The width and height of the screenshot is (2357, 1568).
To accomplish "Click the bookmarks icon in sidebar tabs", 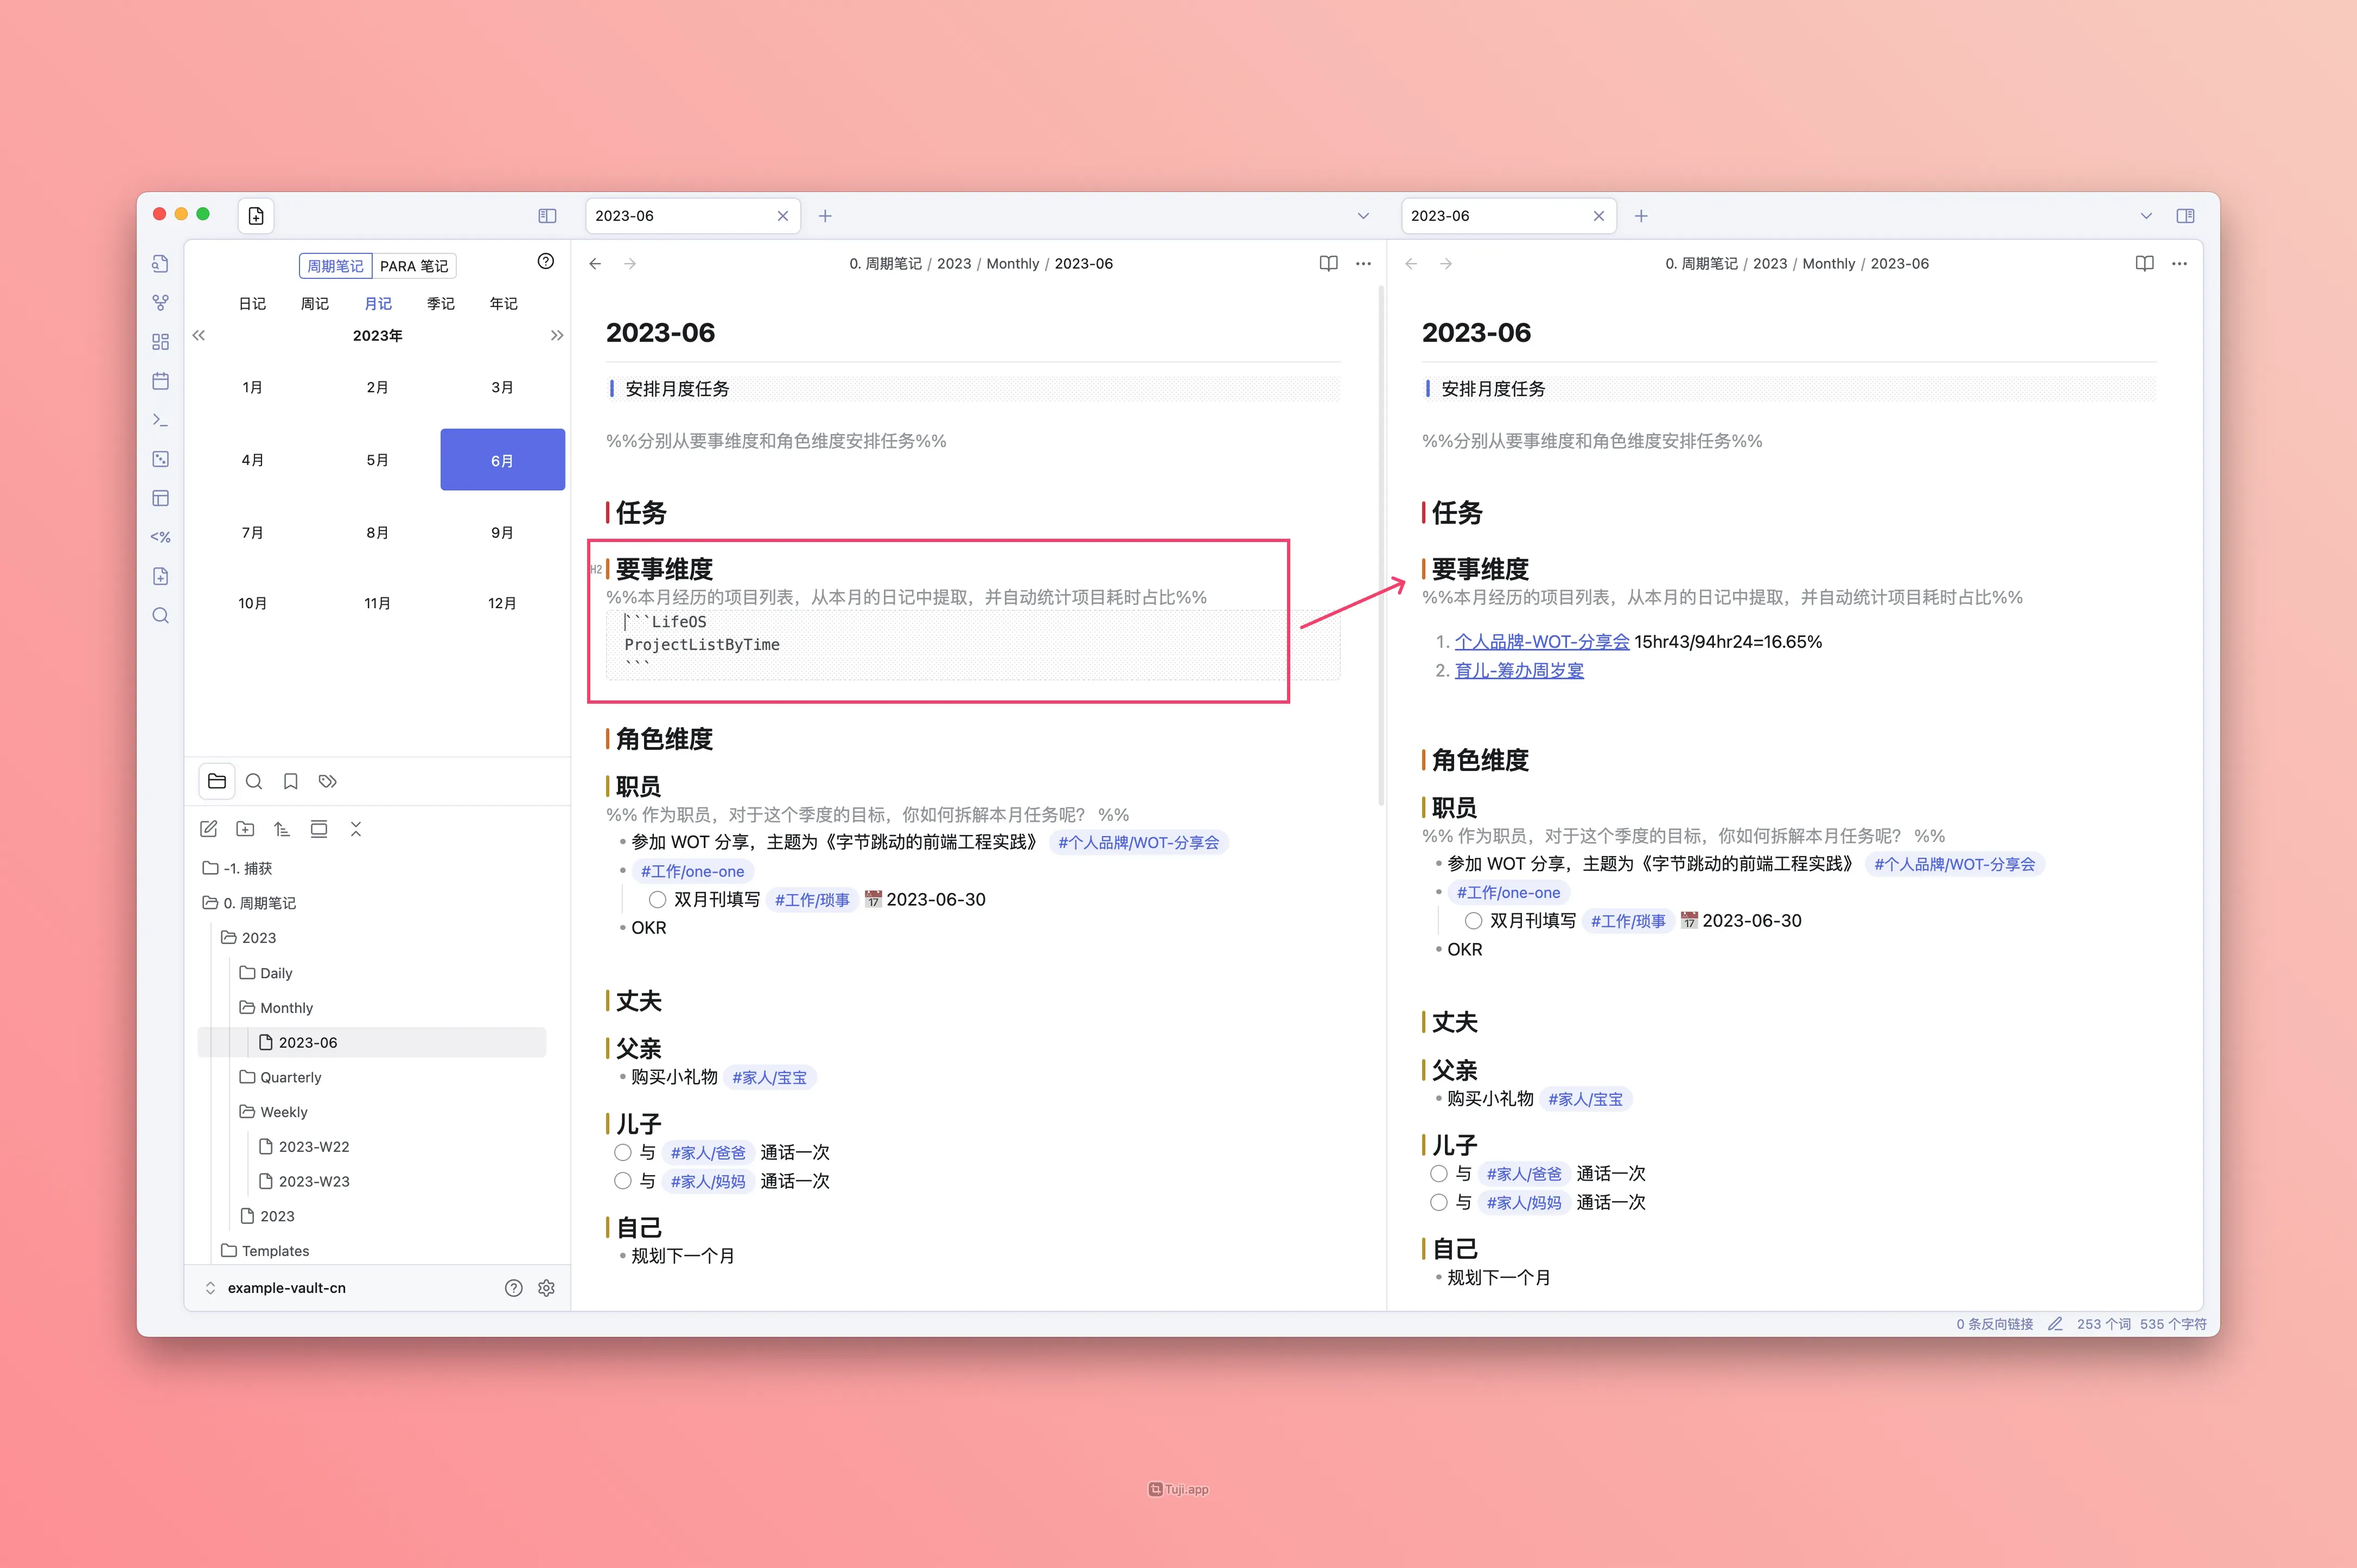I will [x=290, y=781].
